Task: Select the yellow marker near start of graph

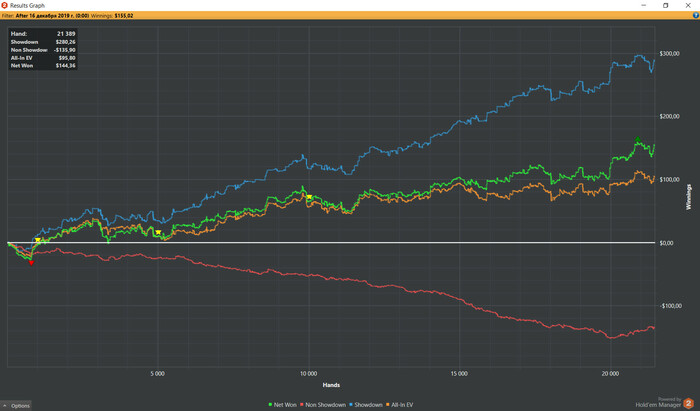Action: [x=38, y=240]
